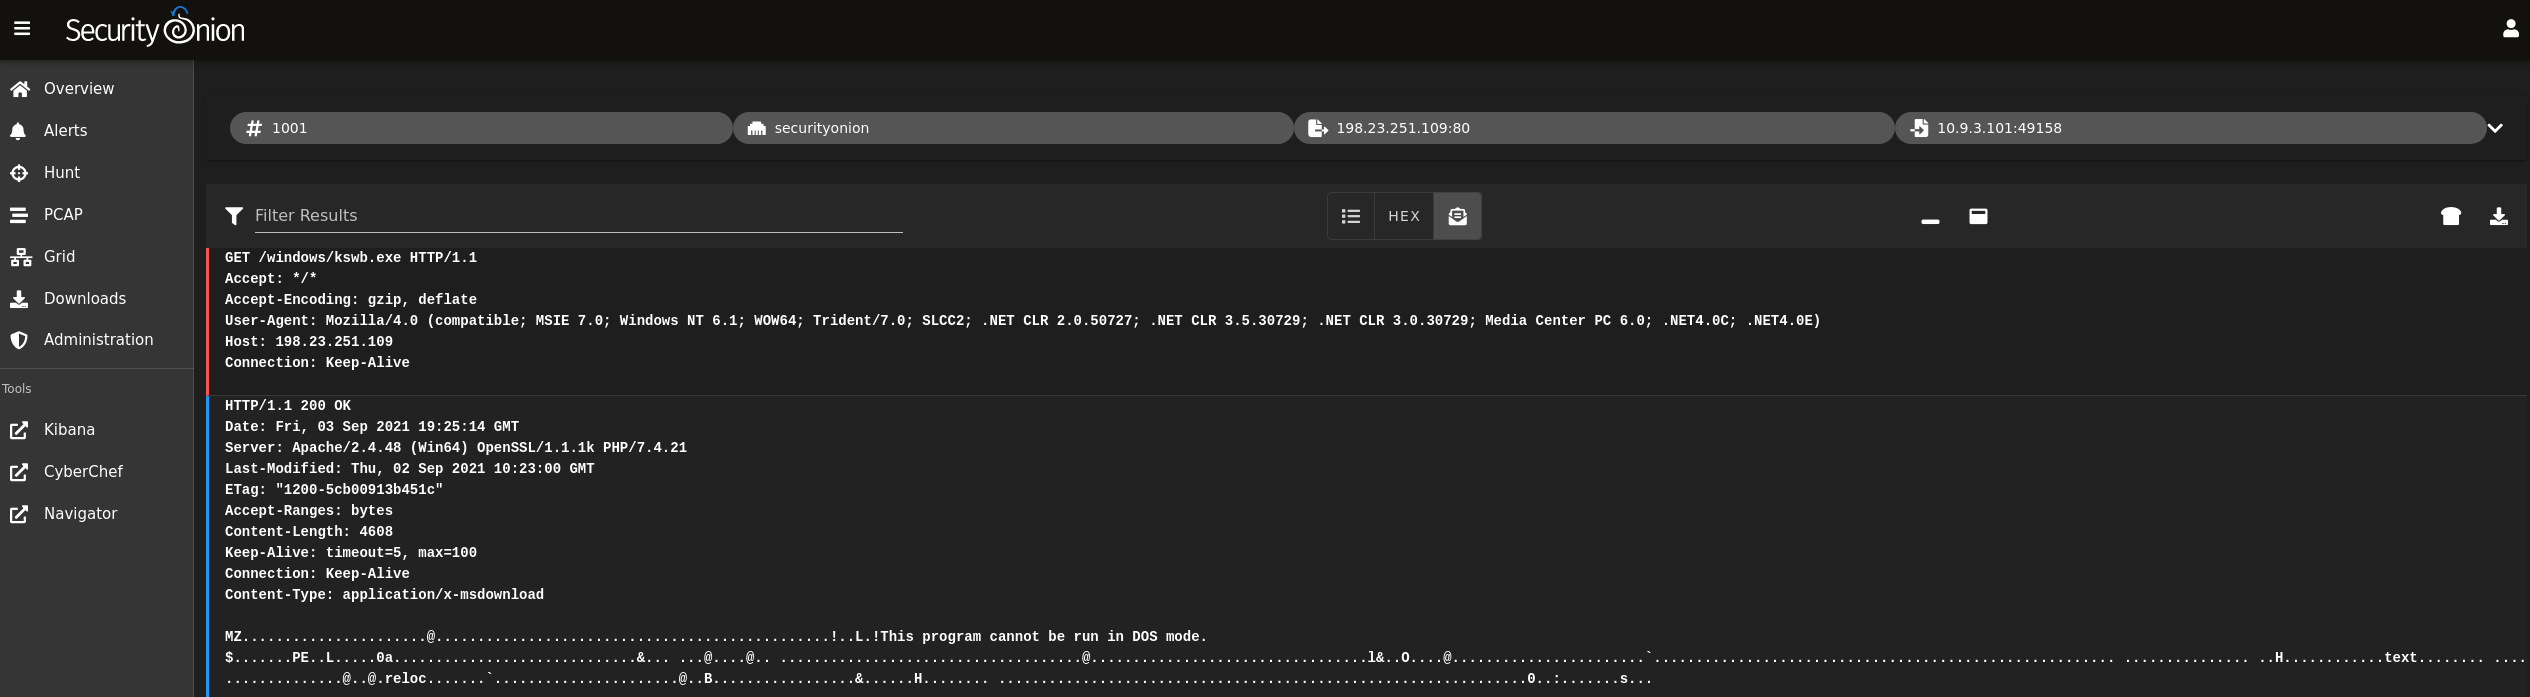Viewport: 2530px width, 697px height.
Task: Toggle HEX view
Action: pos(1404,216)
